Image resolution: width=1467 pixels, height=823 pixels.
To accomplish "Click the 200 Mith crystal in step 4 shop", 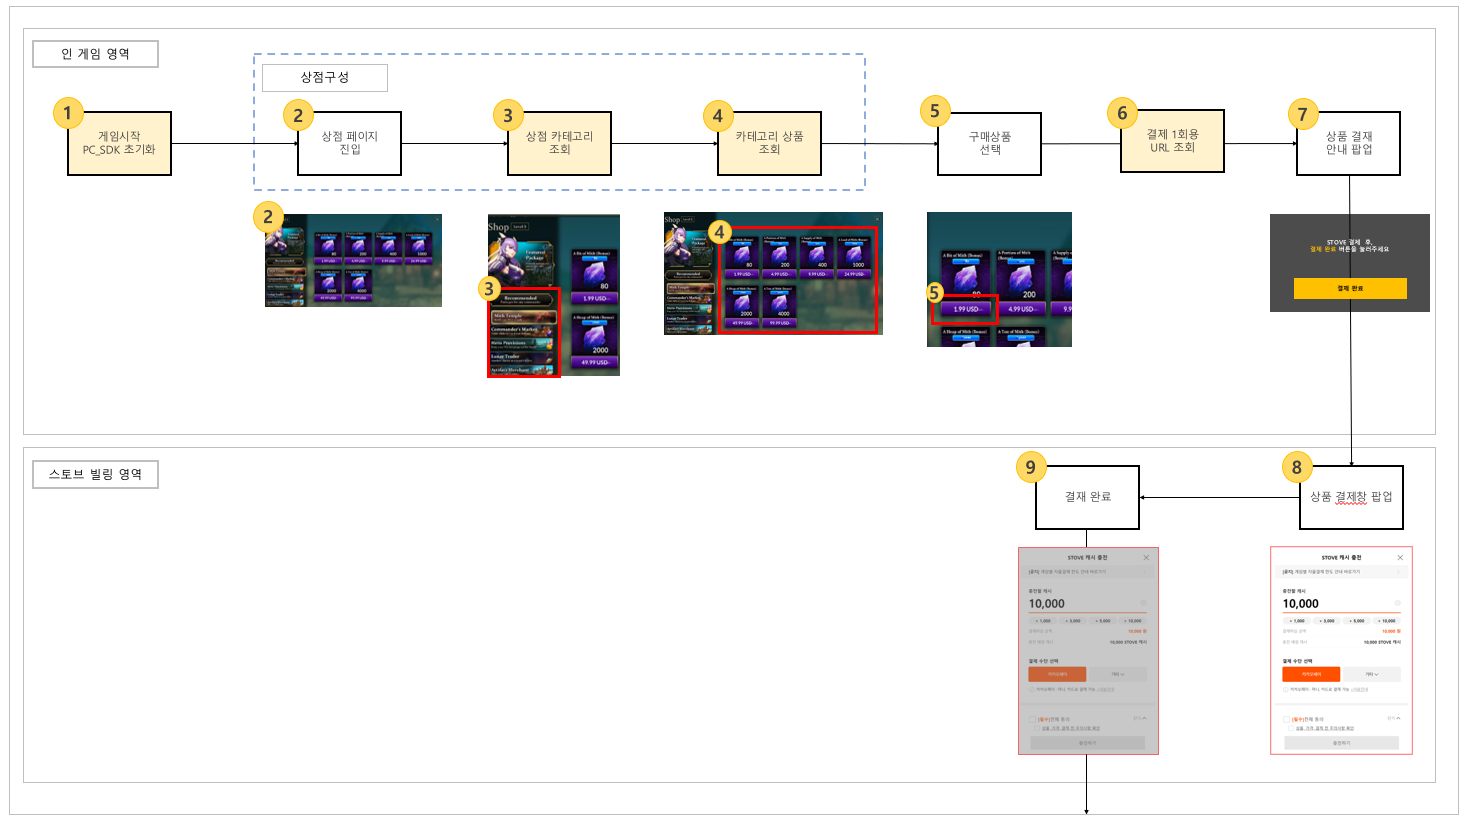I will click(x=779, y=256).
